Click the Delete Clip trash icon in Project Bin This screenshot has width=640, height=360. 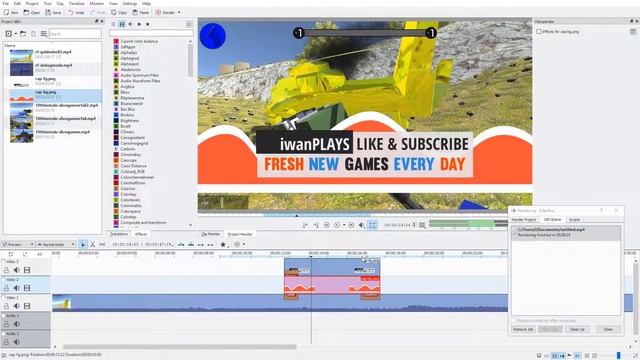click(33, 33)
